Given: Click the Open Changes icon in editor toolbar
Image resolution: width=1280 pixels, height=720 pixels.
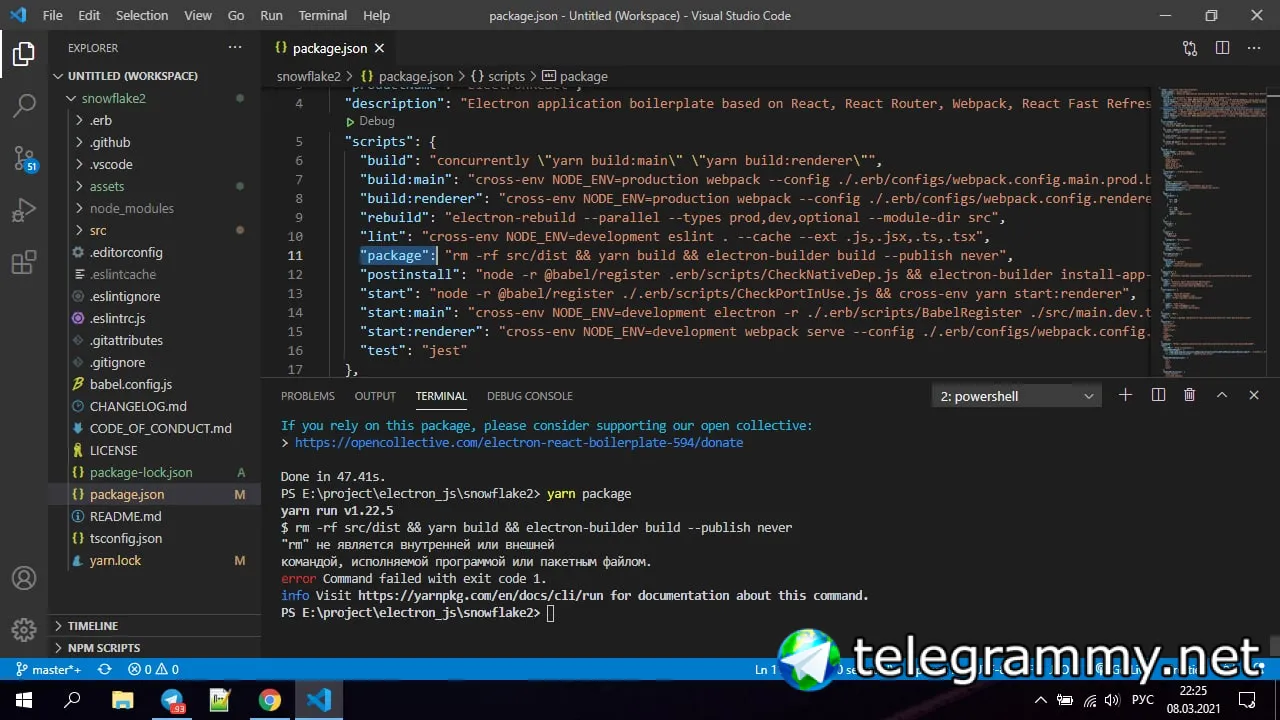Looking at the screenshot, I should tap(1190, 48).
